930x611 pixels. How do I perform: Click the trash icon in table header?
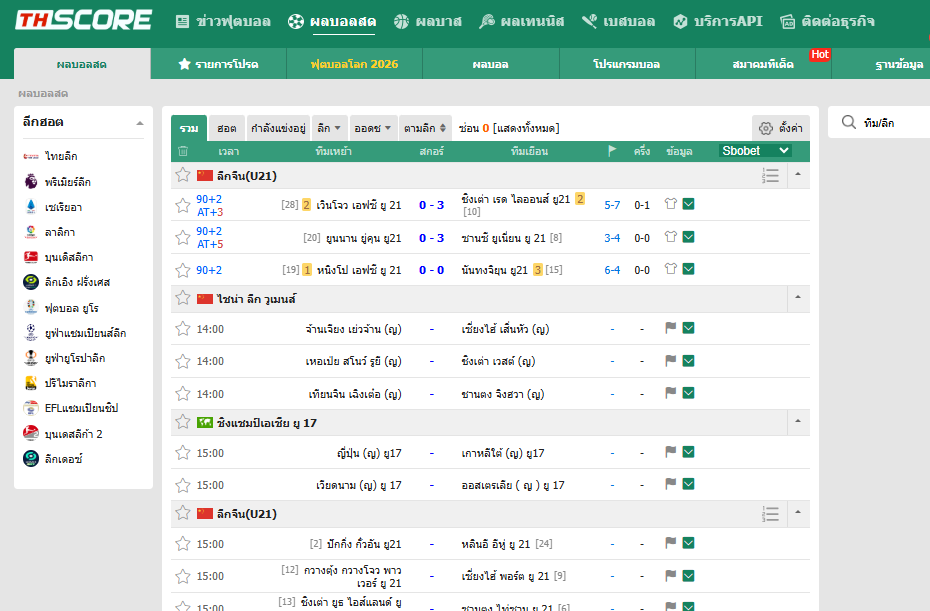[x=183, y=151]
